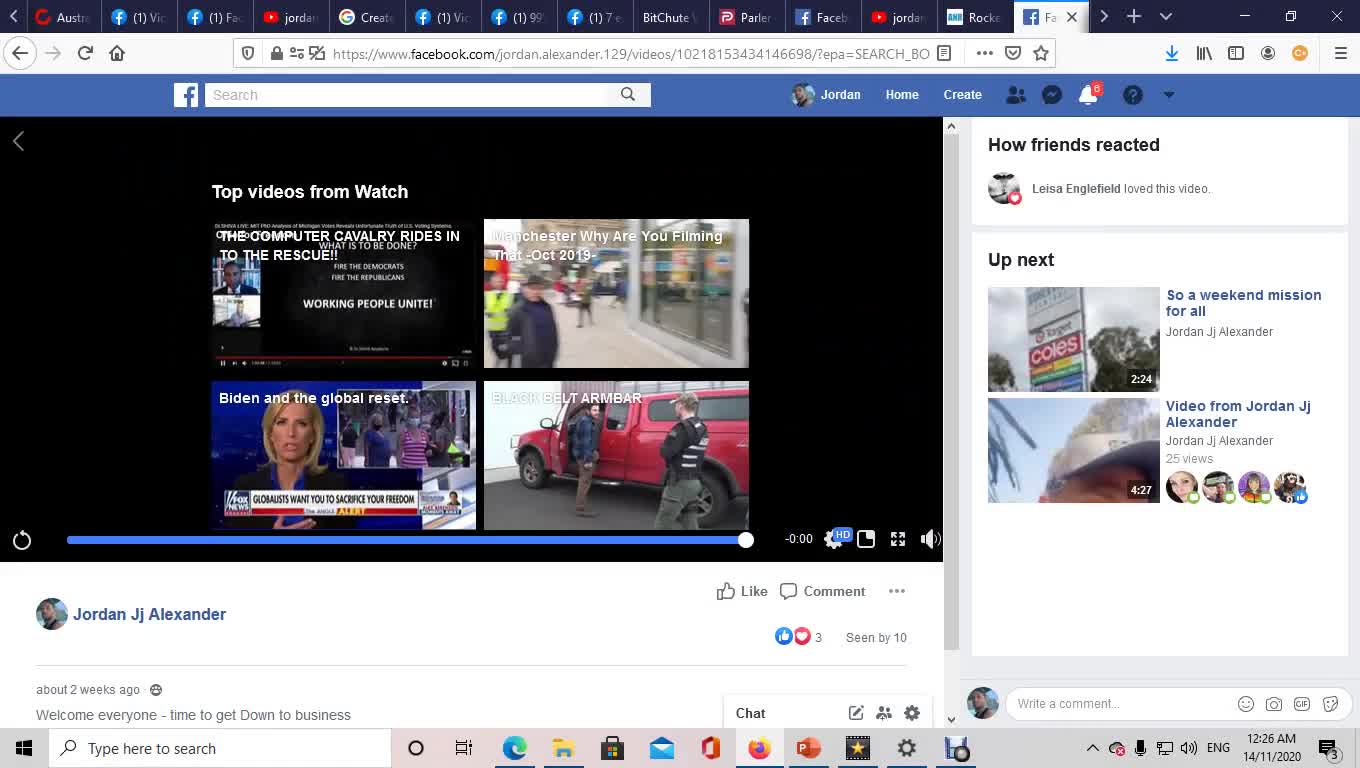Viewport: 1360px width, 768px height.
Task: Insert an emoji in the comment box
Action: 1246,704
